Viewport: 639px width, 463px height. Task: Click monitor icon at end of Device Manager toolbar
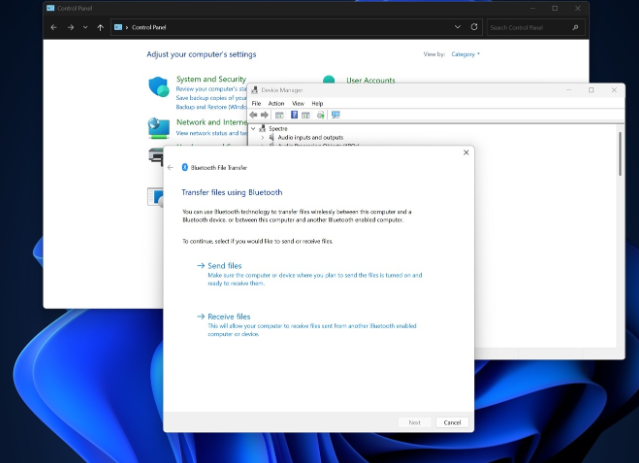click(x=335, y=115)
